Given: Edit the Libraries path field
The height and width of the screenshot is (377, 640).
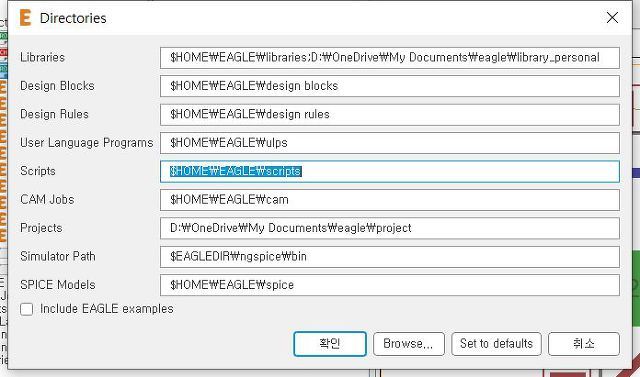Looking at the screenshot, I should click(x=390, y=58).
